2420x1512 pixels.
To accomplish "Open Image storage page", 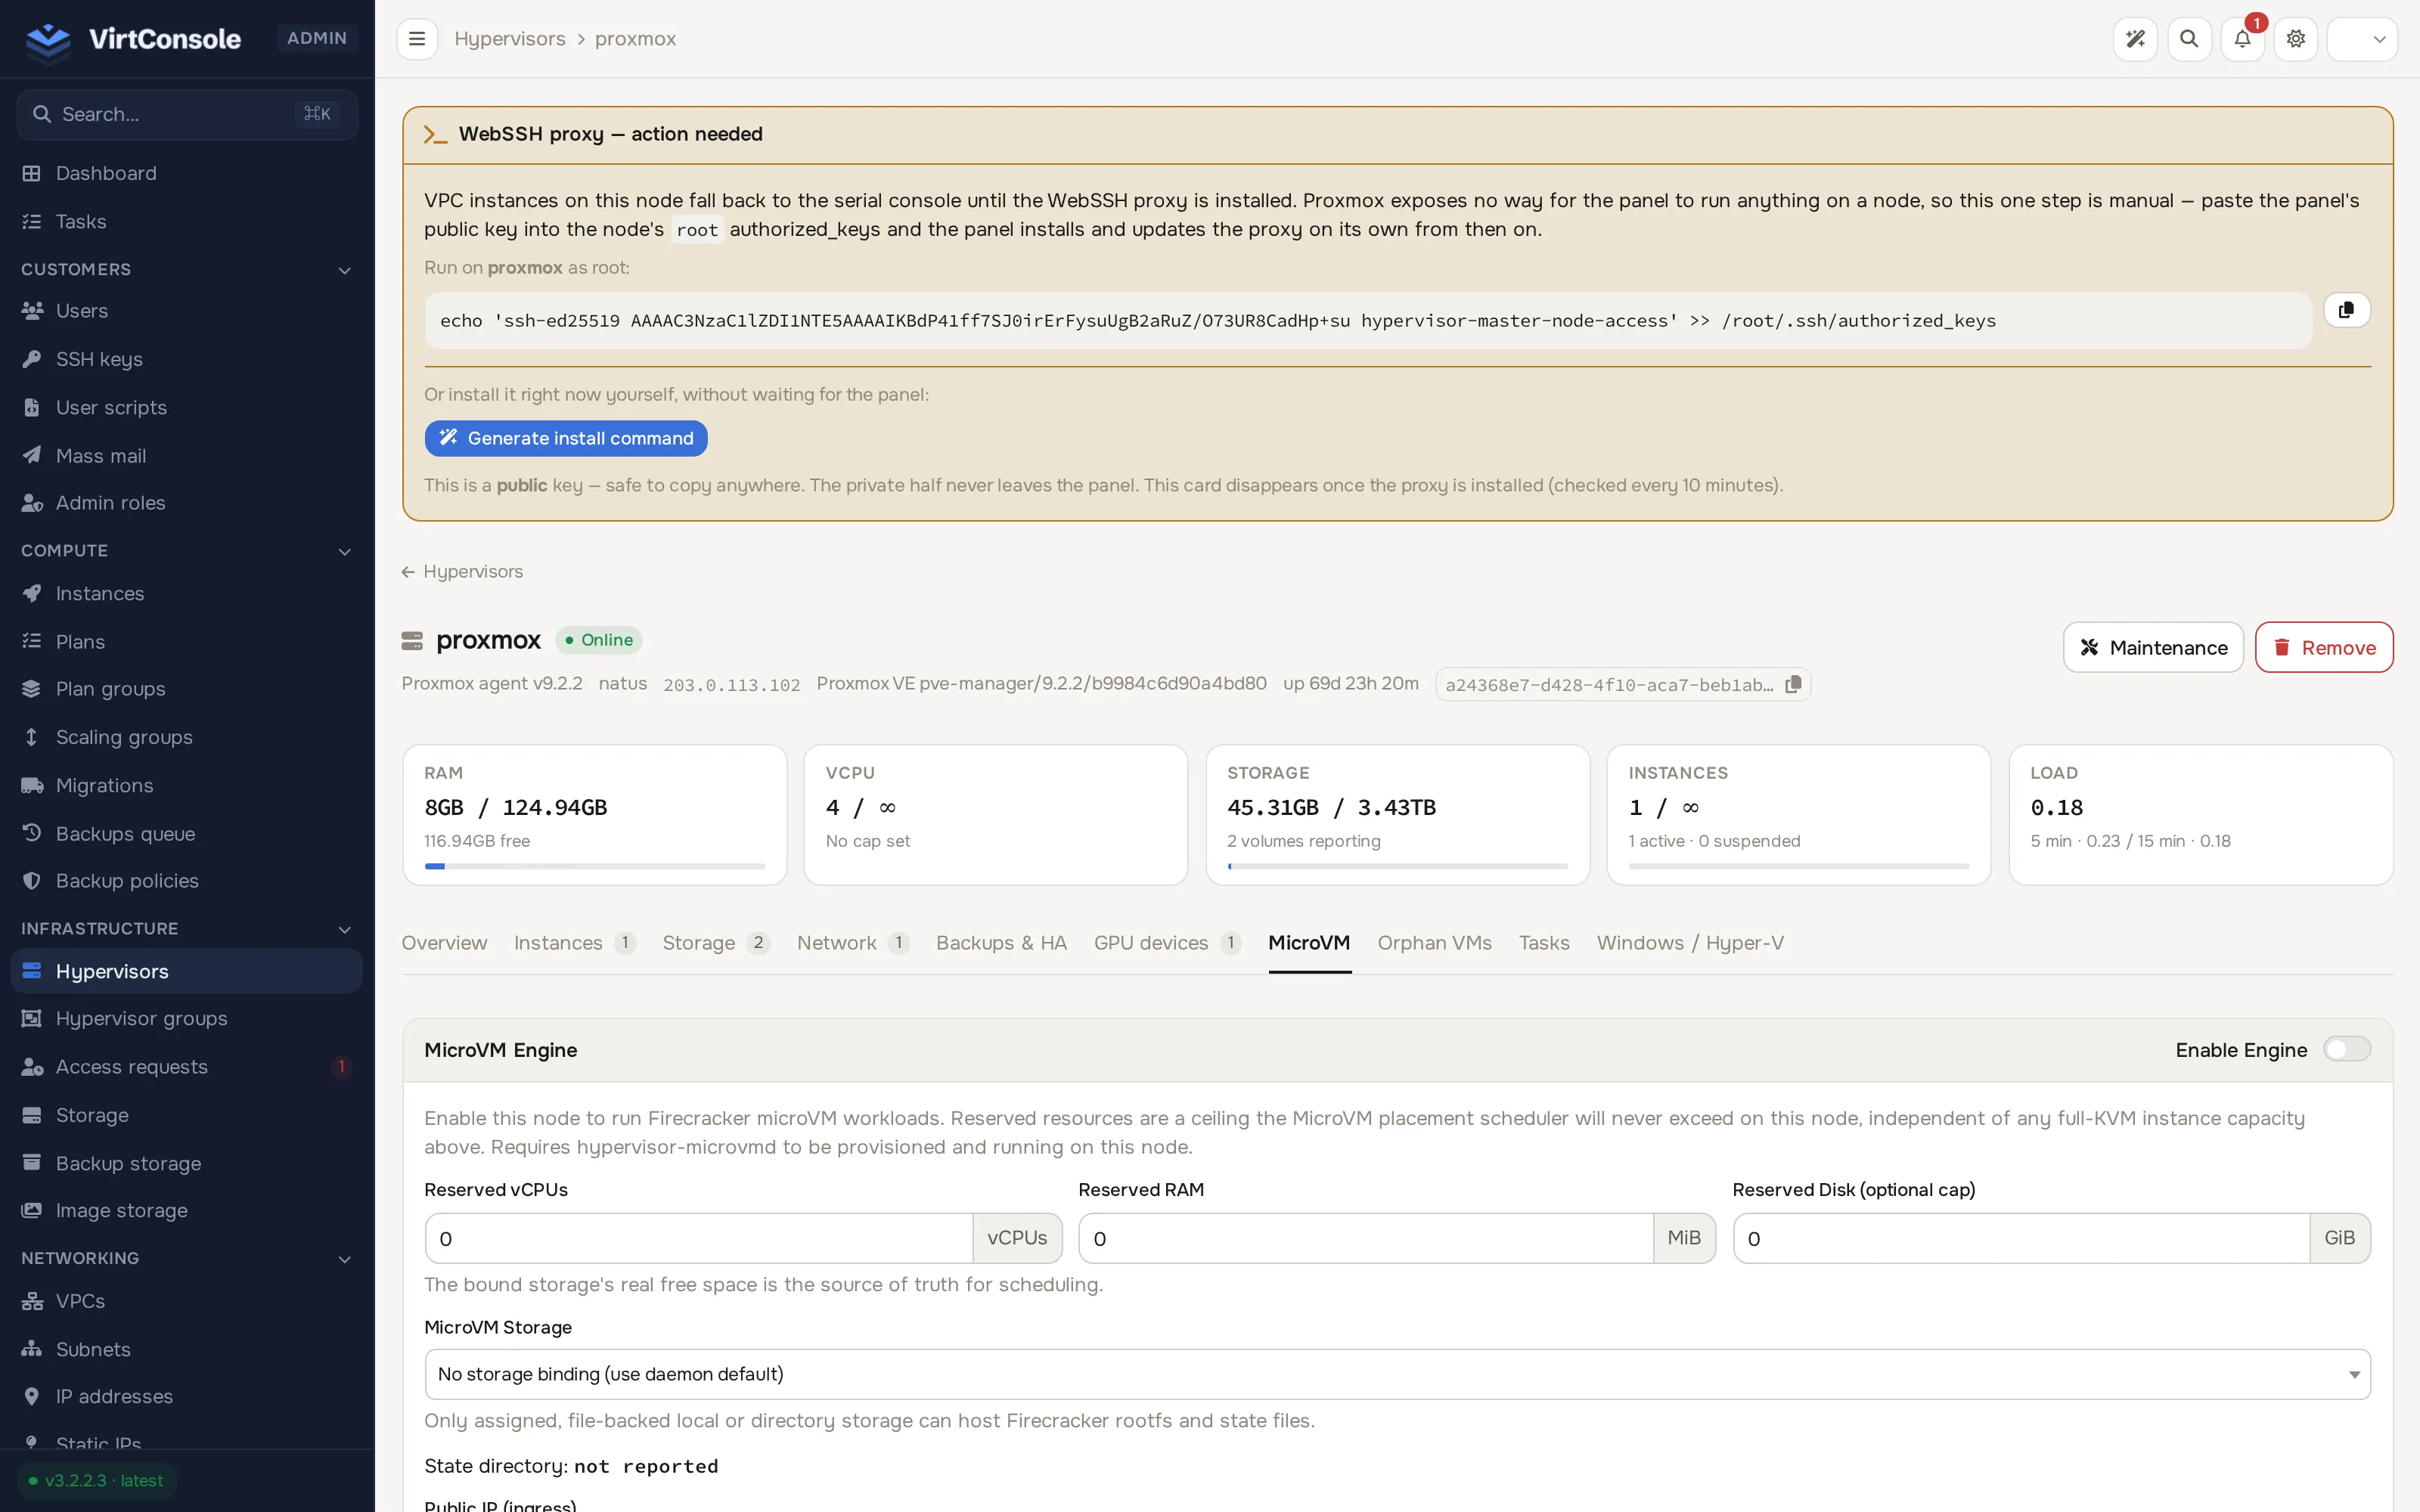I will (x=187, y=1210).
